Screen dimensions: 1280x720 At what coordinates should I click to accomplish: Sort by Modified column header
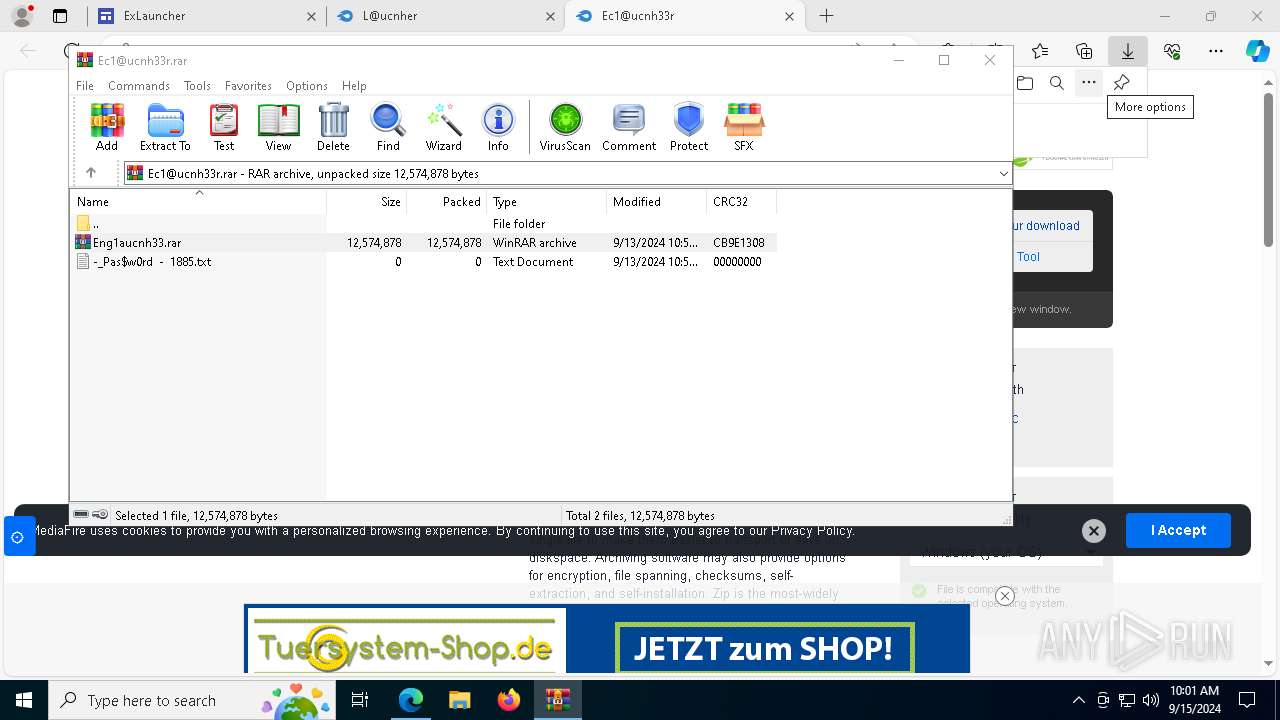click(x=656, y=201)
